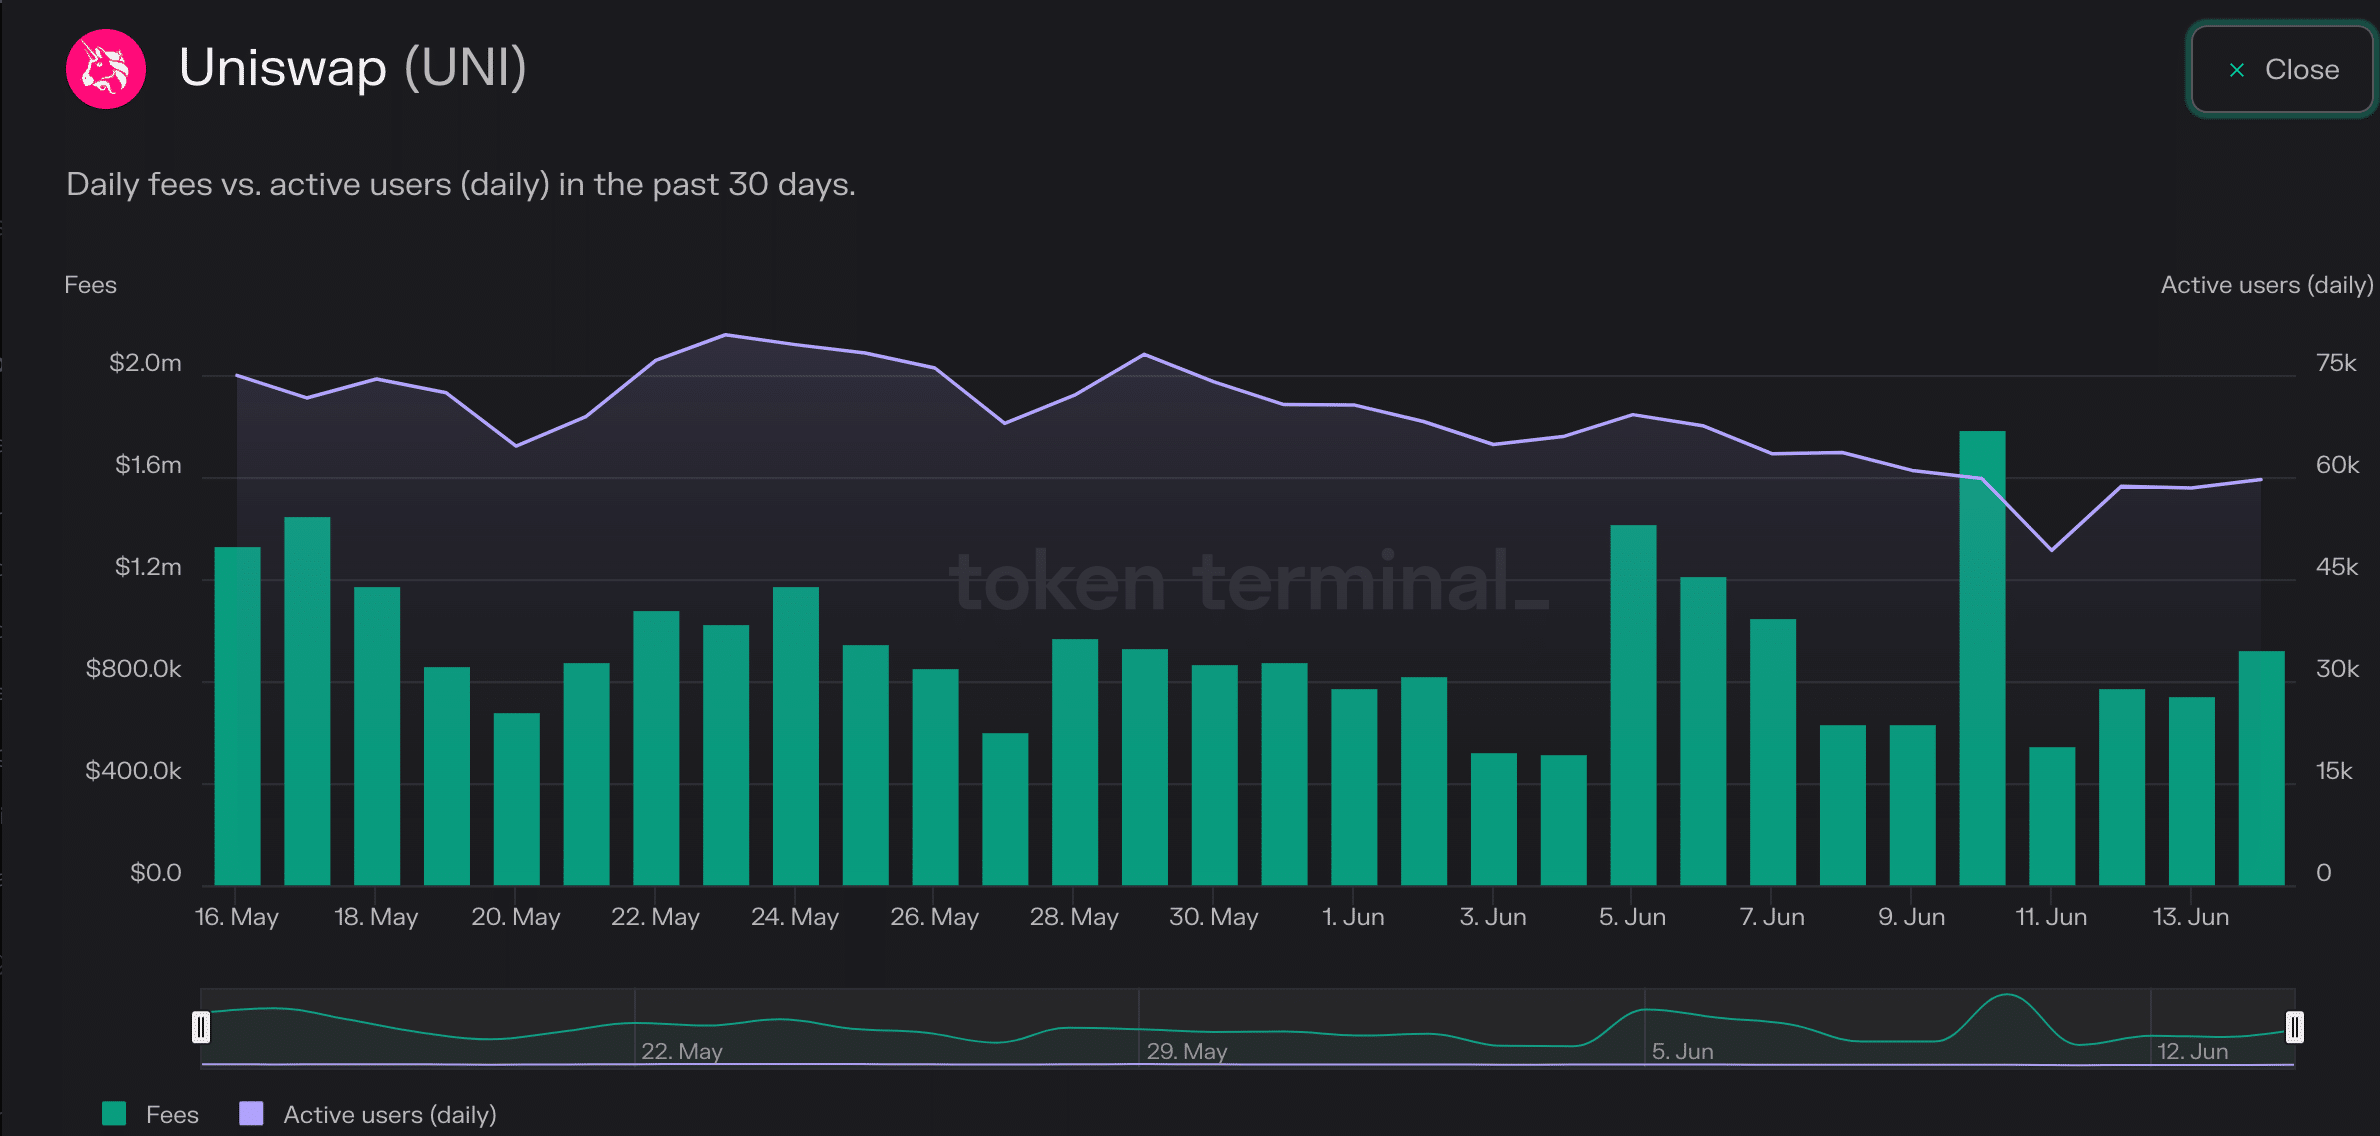
Task: Click the 17 May fees bar
Action: [x=307, y=701]
